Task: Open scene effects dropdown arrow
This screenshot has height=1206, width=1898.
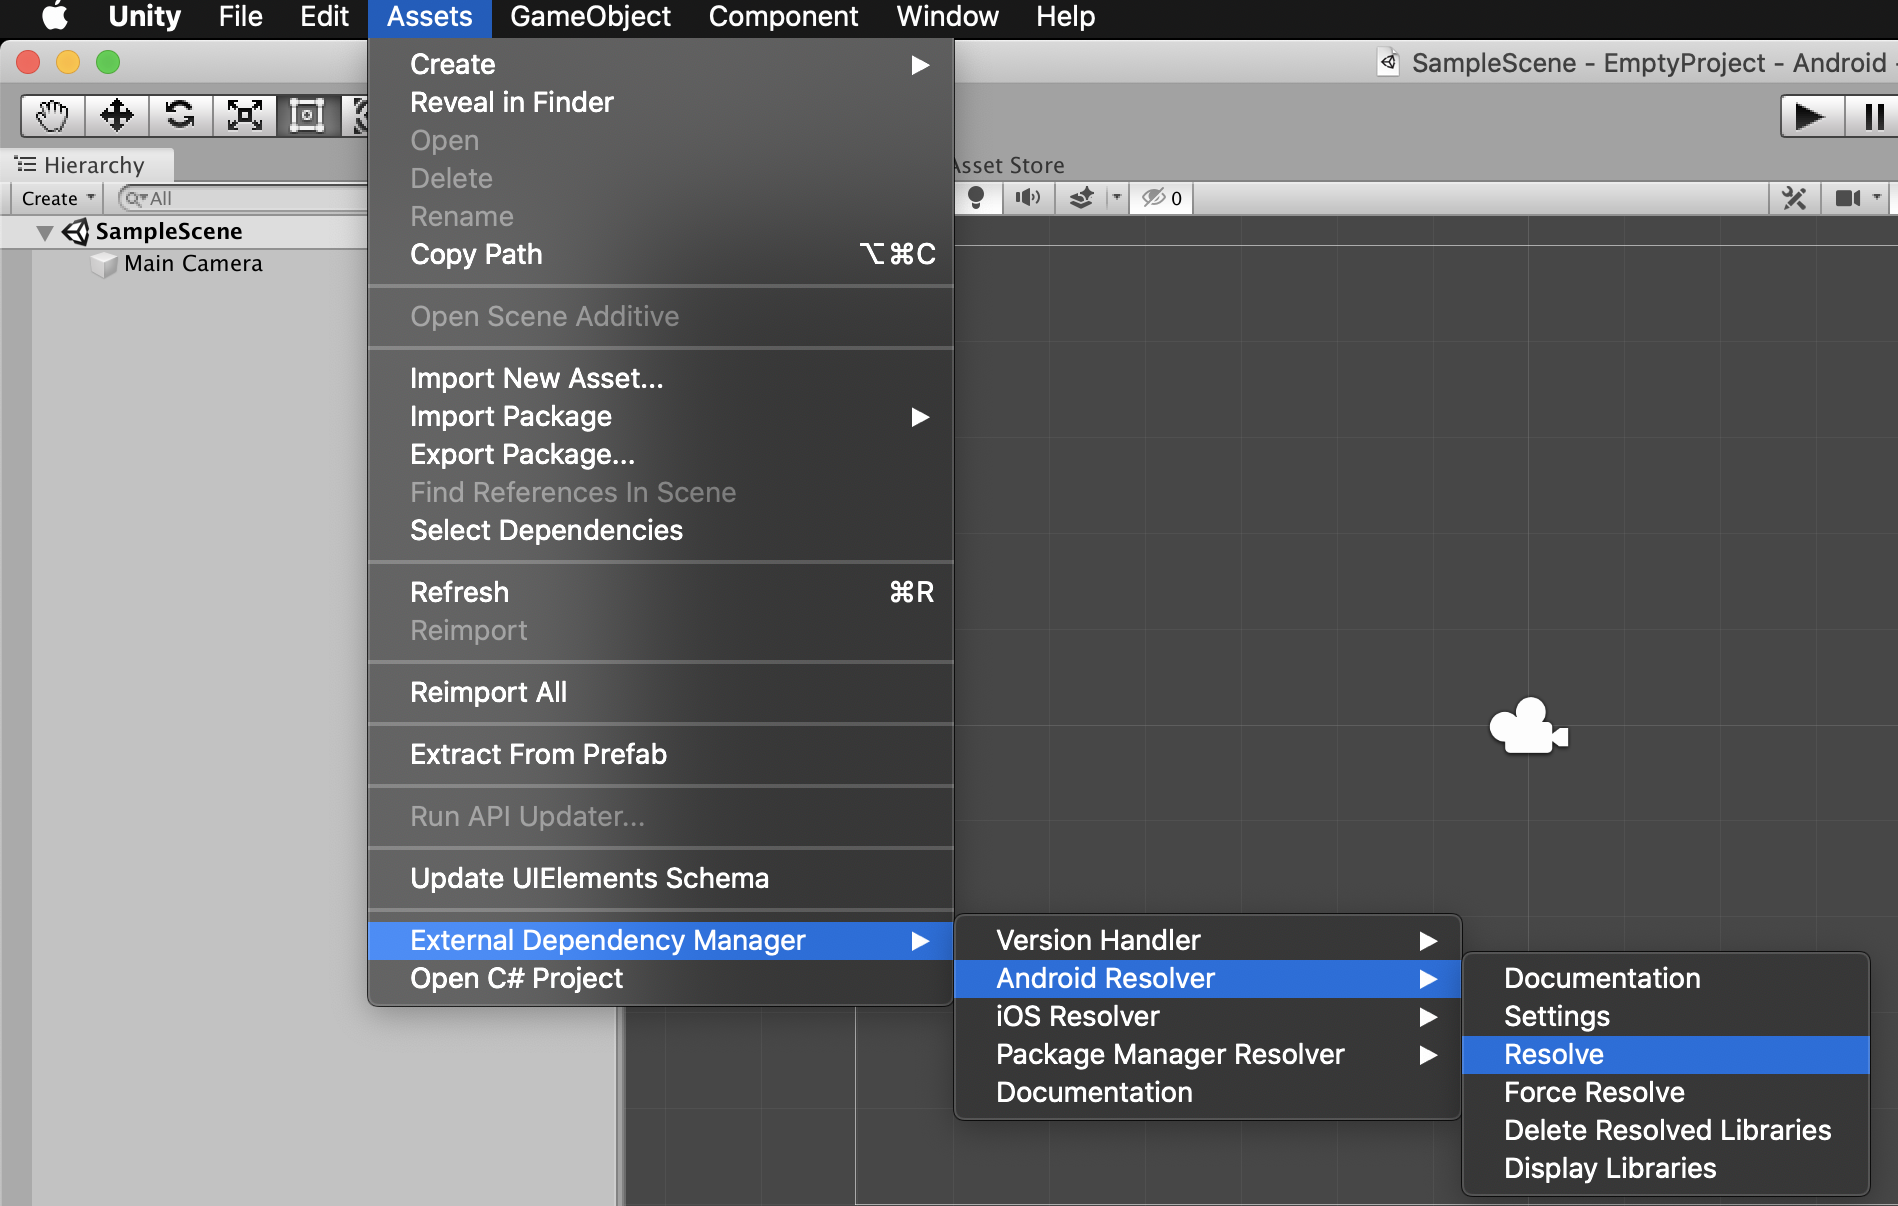Action: 1117,198
